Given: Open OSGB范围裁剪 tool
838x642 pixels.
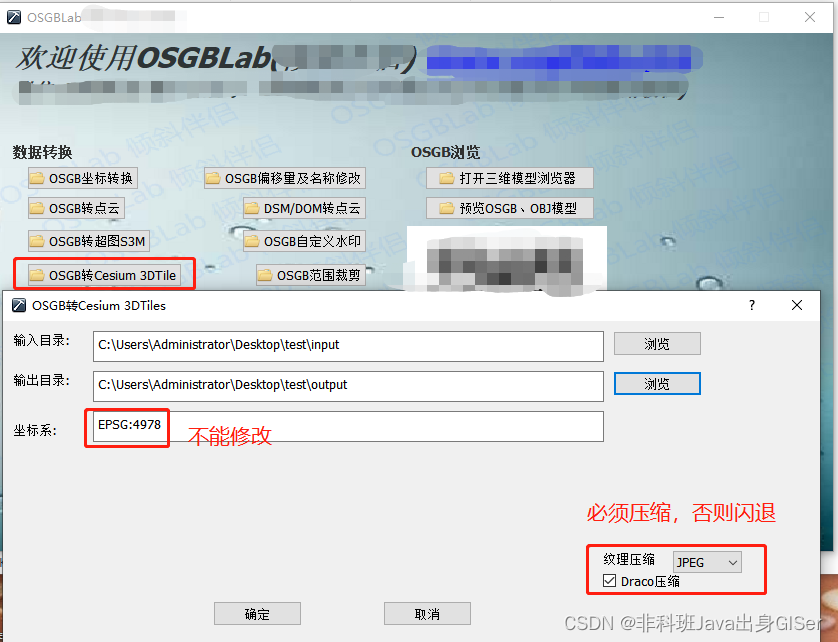Looking at the screenshot, I should tap(311, 275).
